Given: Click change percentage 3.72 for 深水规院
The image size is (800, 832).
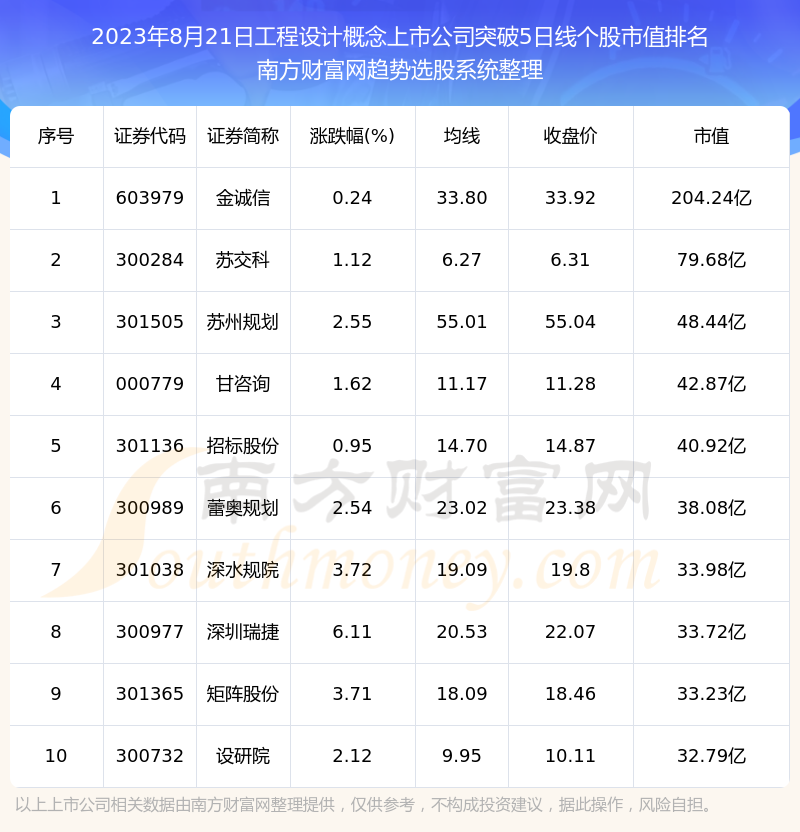Looking at the screenshot, I should pyautogui.click(x=352, y=570).
